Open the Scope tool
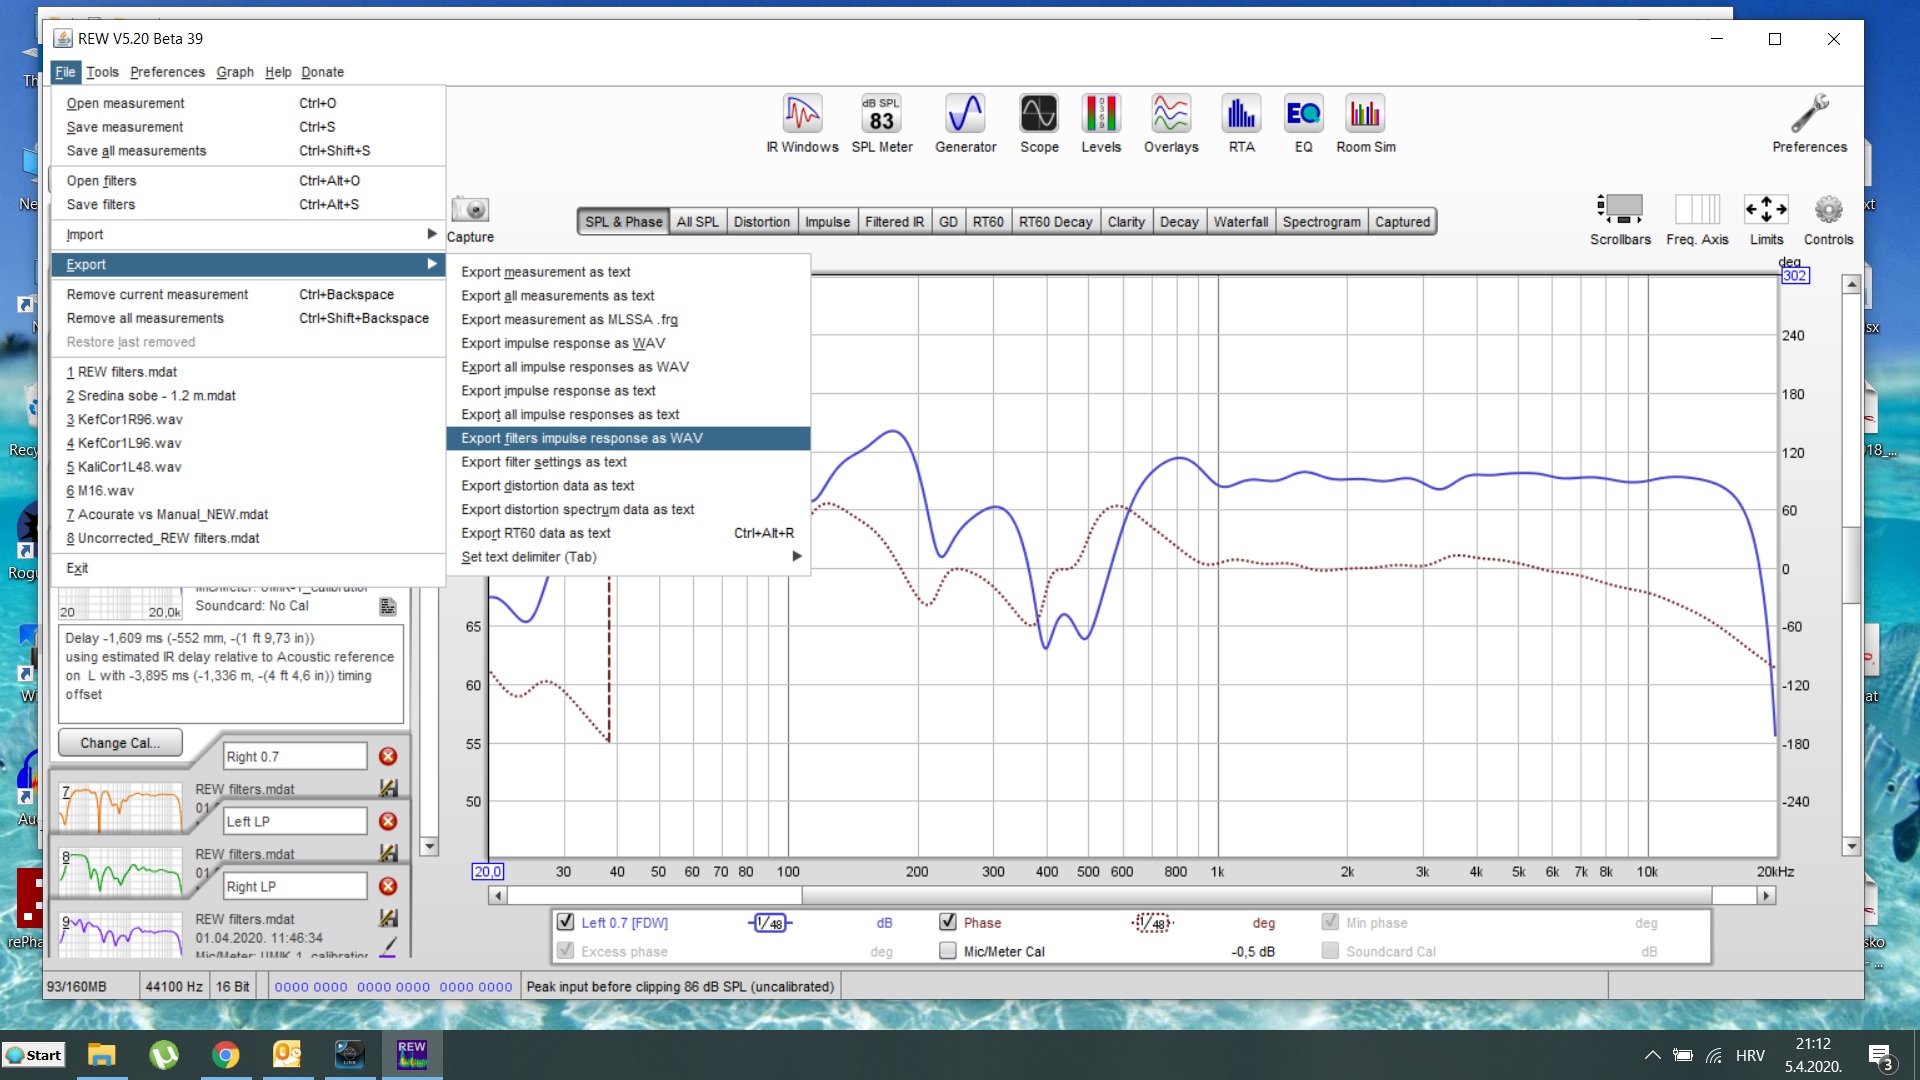This screenshot has width=1920, height=1080. [x=1039, y=123]
